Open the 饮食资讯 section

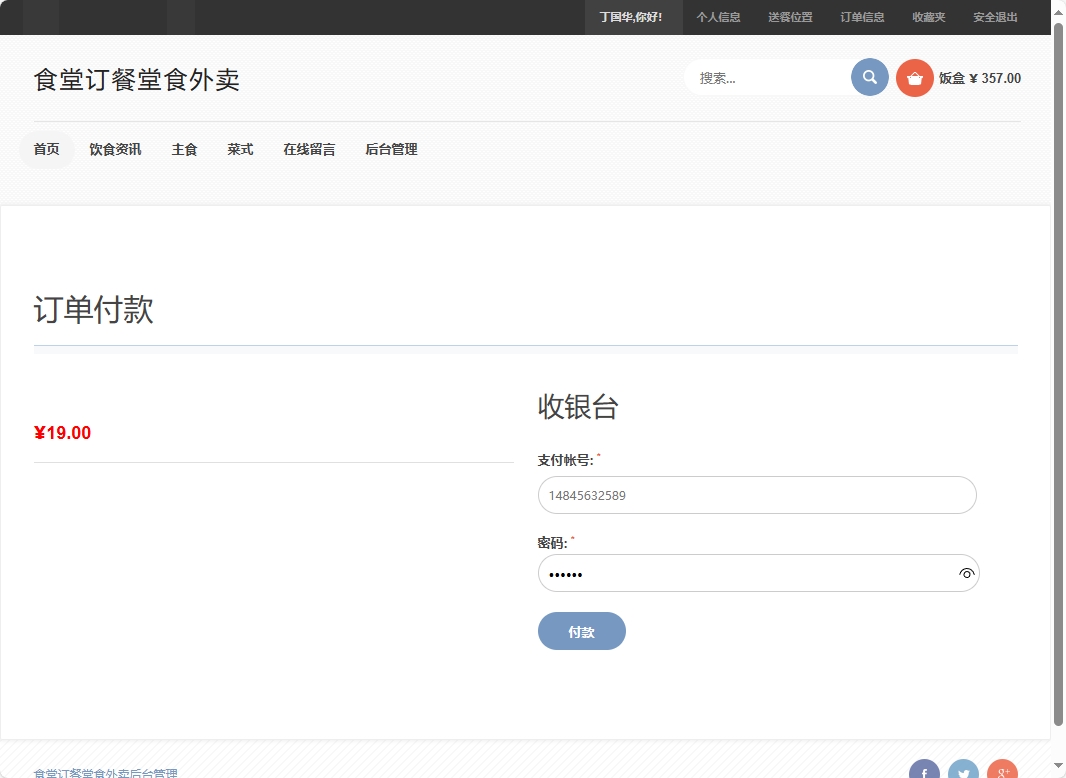(x=115, y=148)
